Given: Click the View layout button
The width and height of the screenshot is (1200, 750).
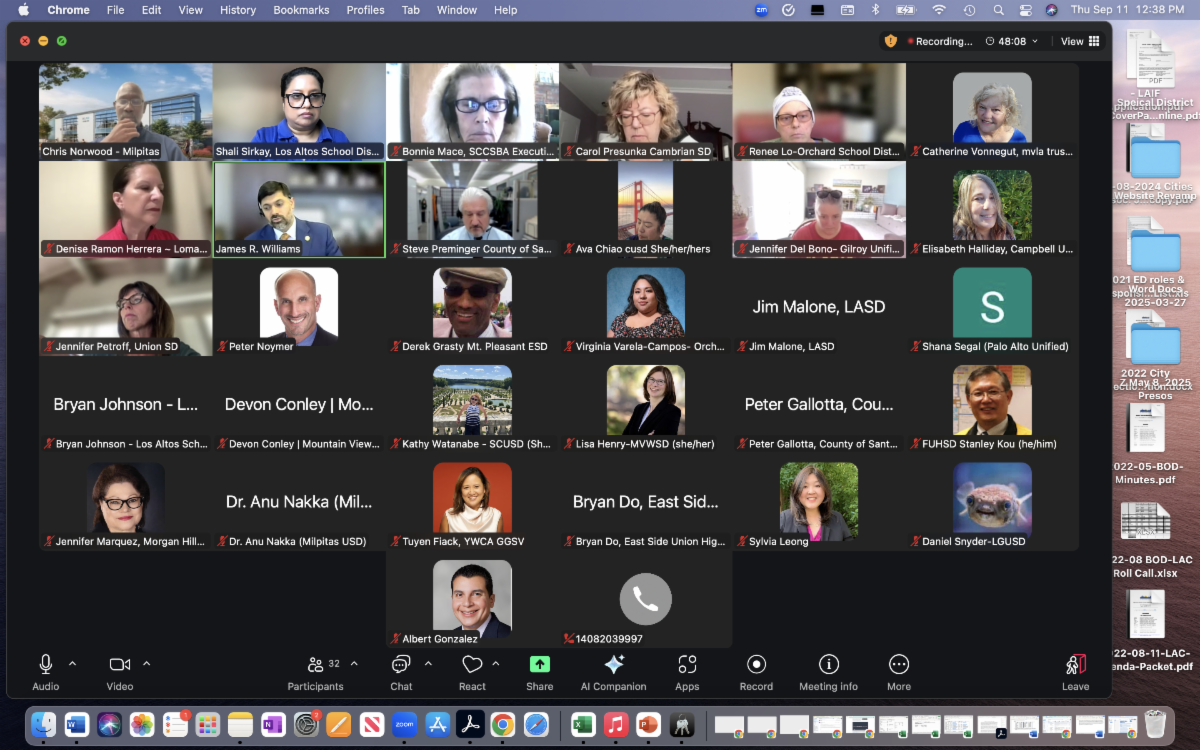Looking at the screenshot, I should pos(1080,41).
